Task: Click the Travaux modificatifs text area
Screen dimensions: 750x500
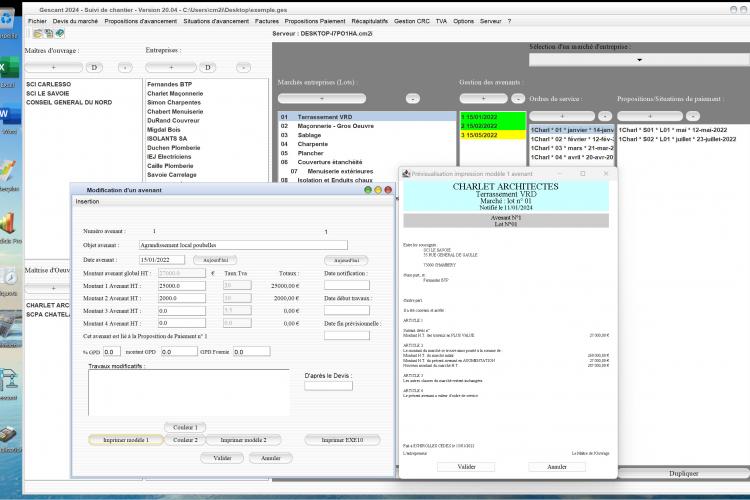Action: point(188,392)
